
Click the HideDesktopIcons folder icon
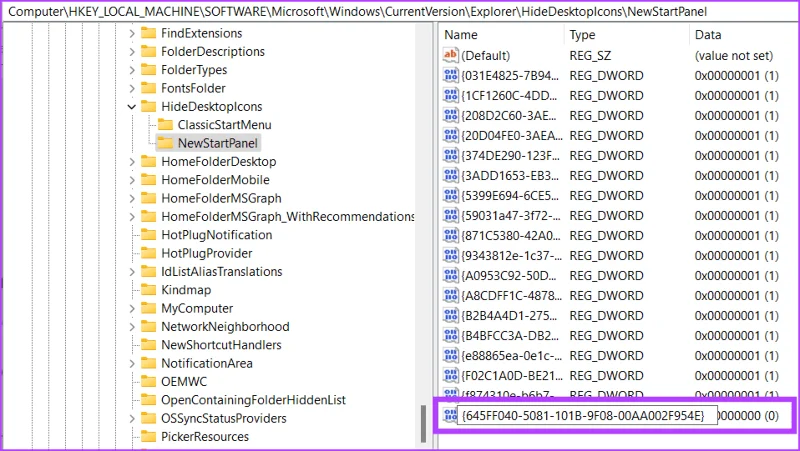[148, 107]
